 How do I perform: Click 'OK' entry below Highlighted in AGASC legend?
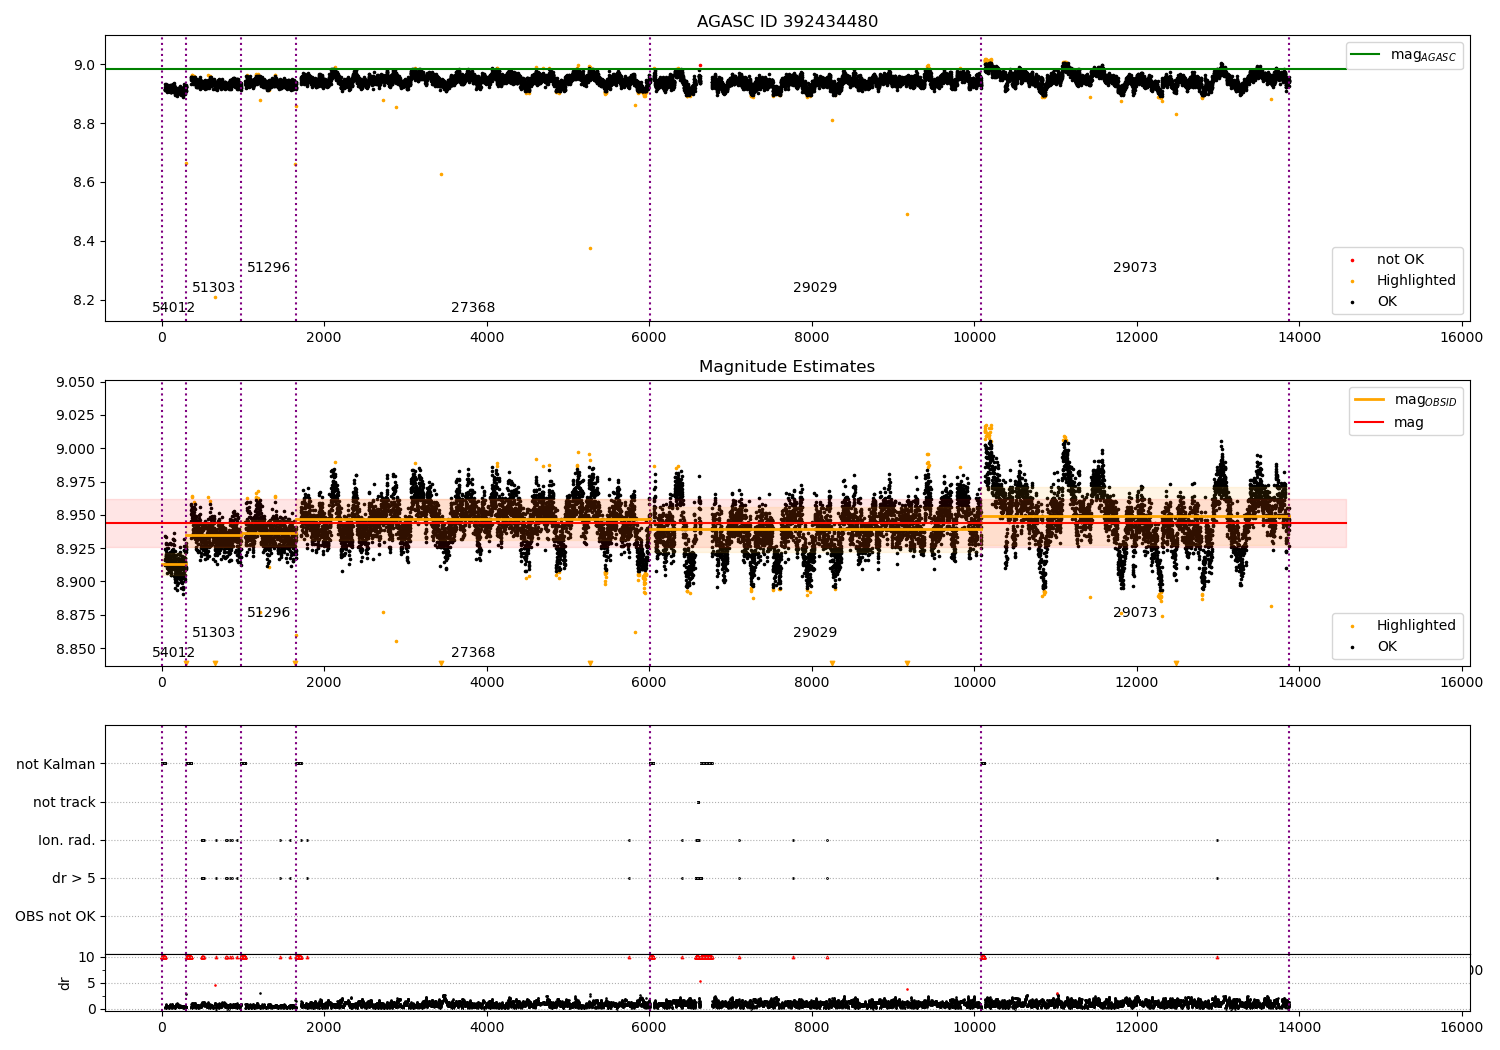click(x=1375, y=302)
